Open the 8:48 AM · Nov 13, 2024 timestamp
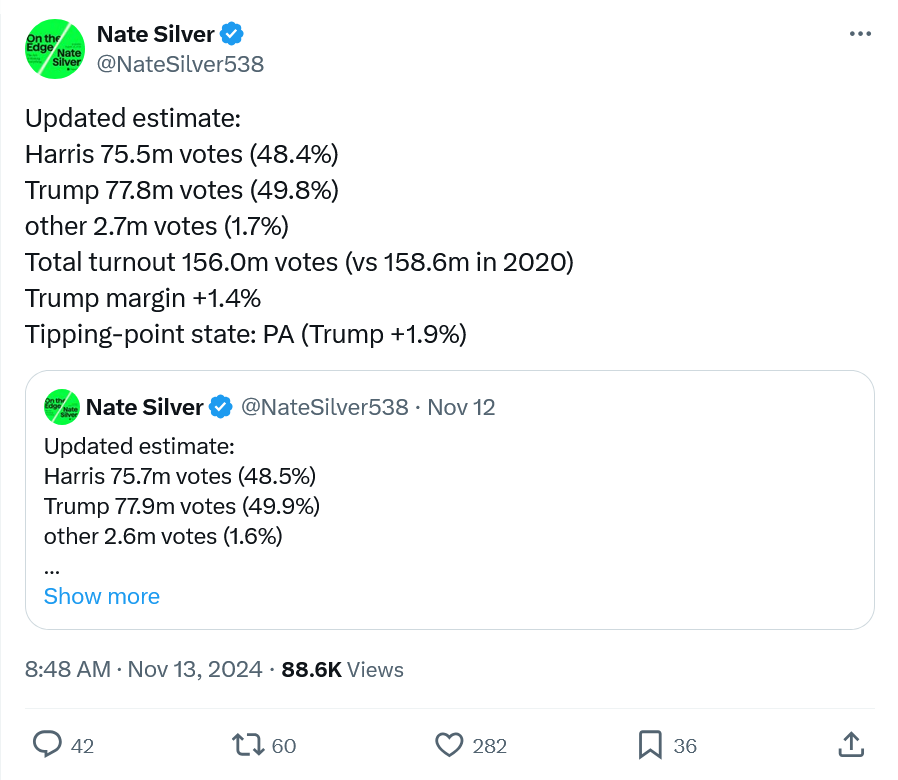Image resolution: width=898 pixels, height=780 pixels. click(x=144, y=670)
